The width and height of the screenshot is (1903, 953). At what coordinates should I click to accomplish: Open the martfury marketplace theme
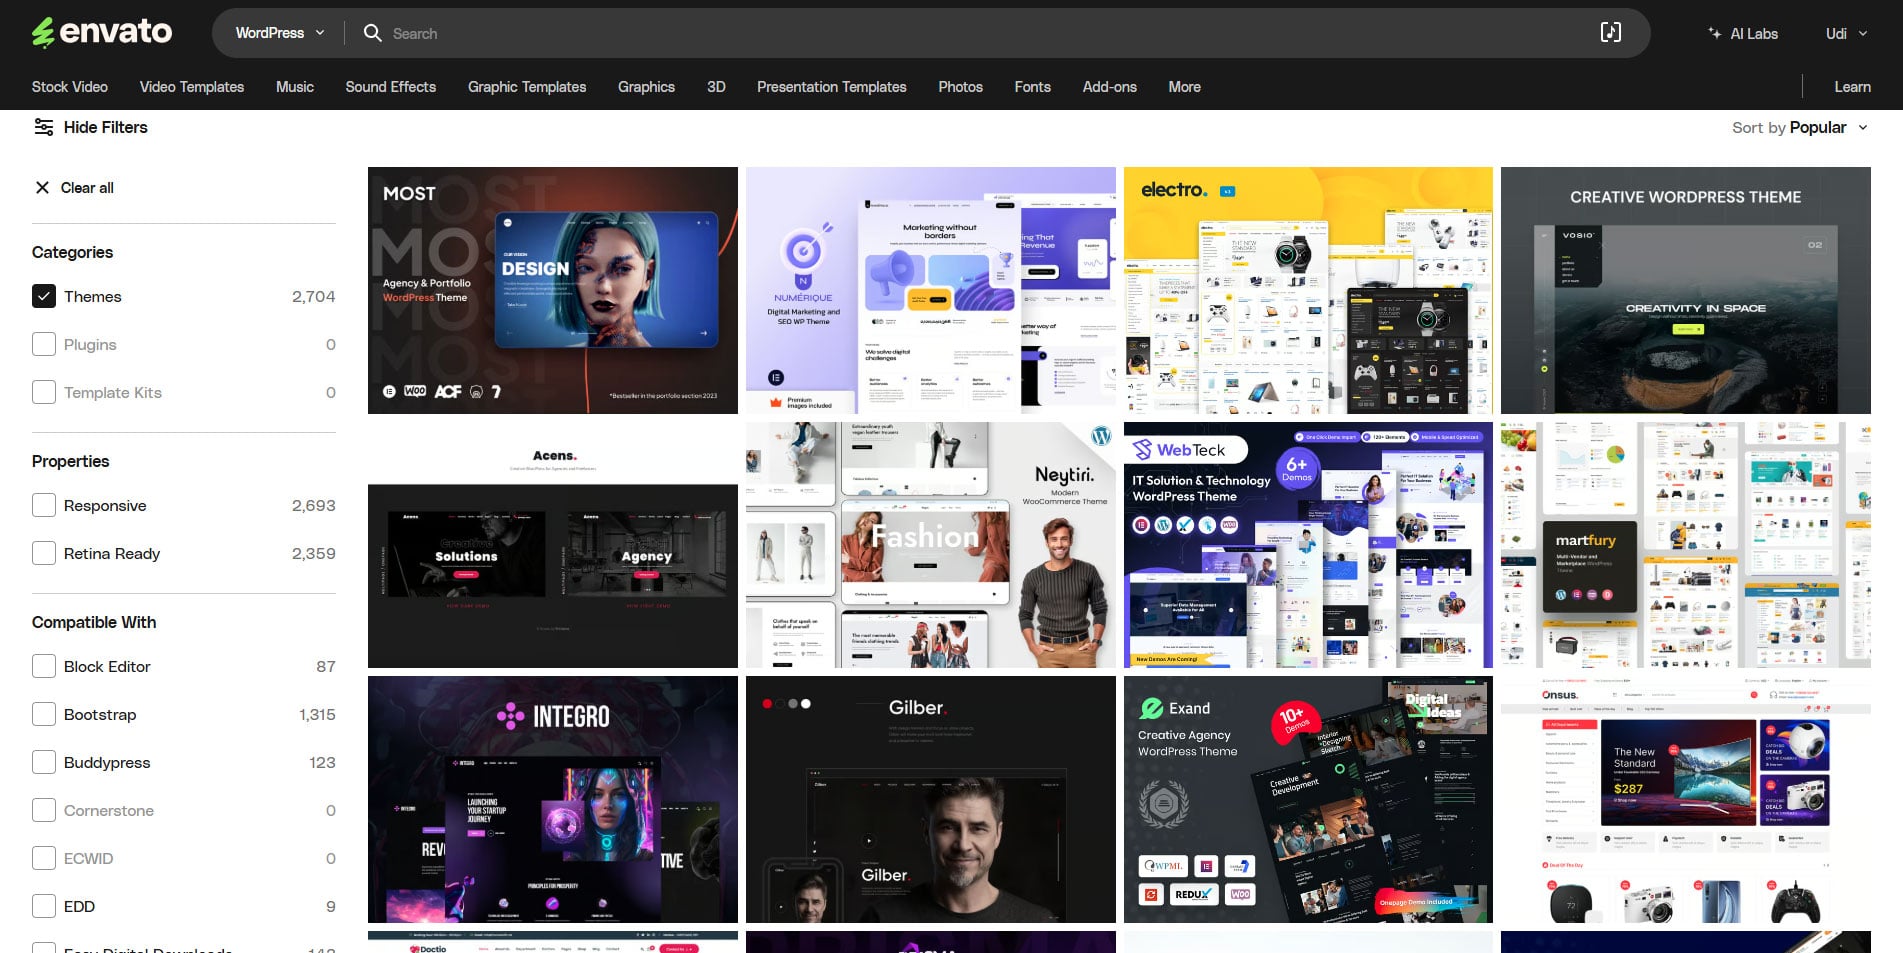coord(1686,545)
